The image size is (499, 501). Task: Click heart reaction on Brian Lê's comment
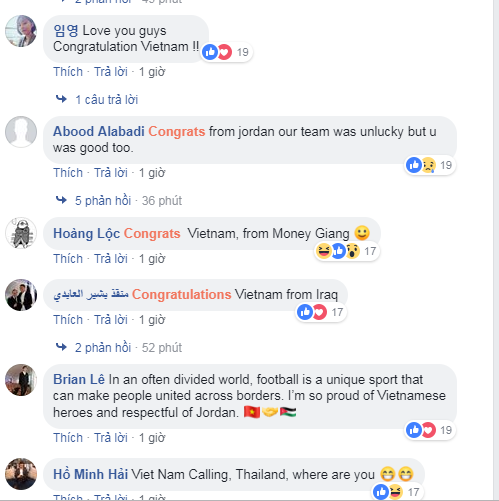[429, 430]
